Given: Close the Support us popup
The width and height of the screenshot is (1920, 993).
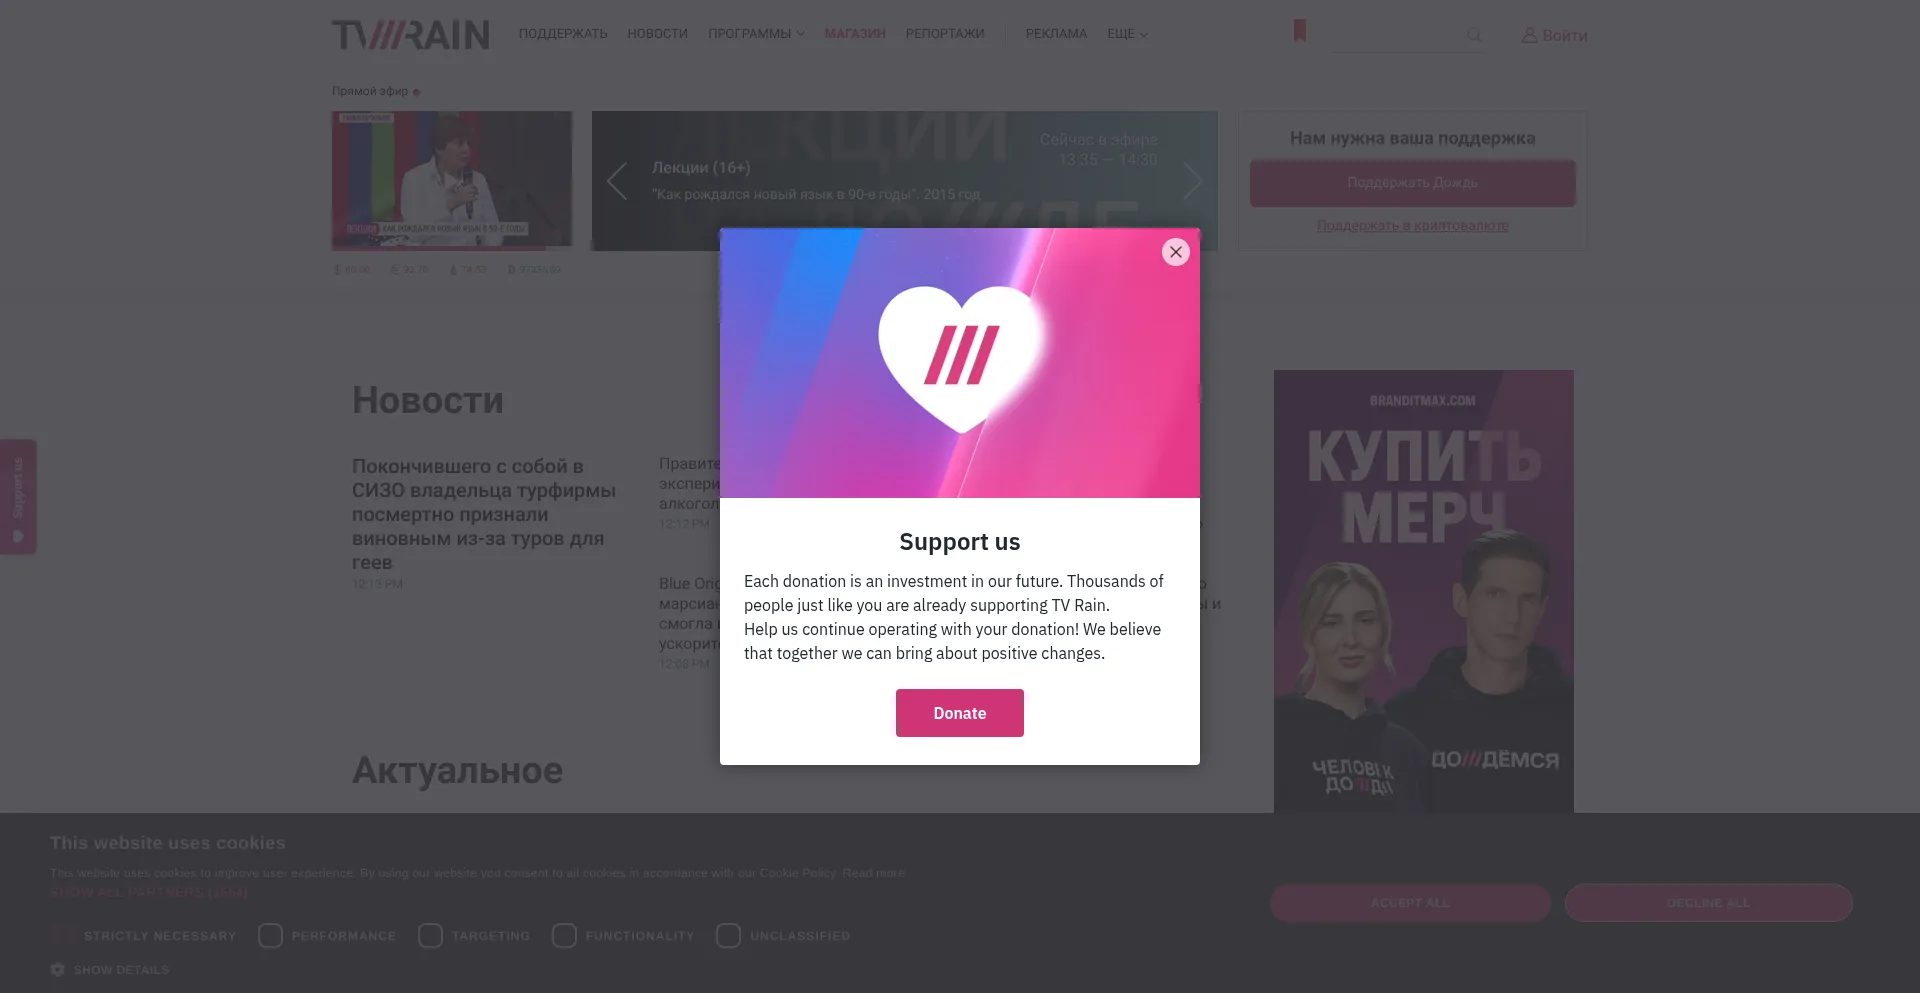Looking at the screenshot, I should tap(1176, 252).
